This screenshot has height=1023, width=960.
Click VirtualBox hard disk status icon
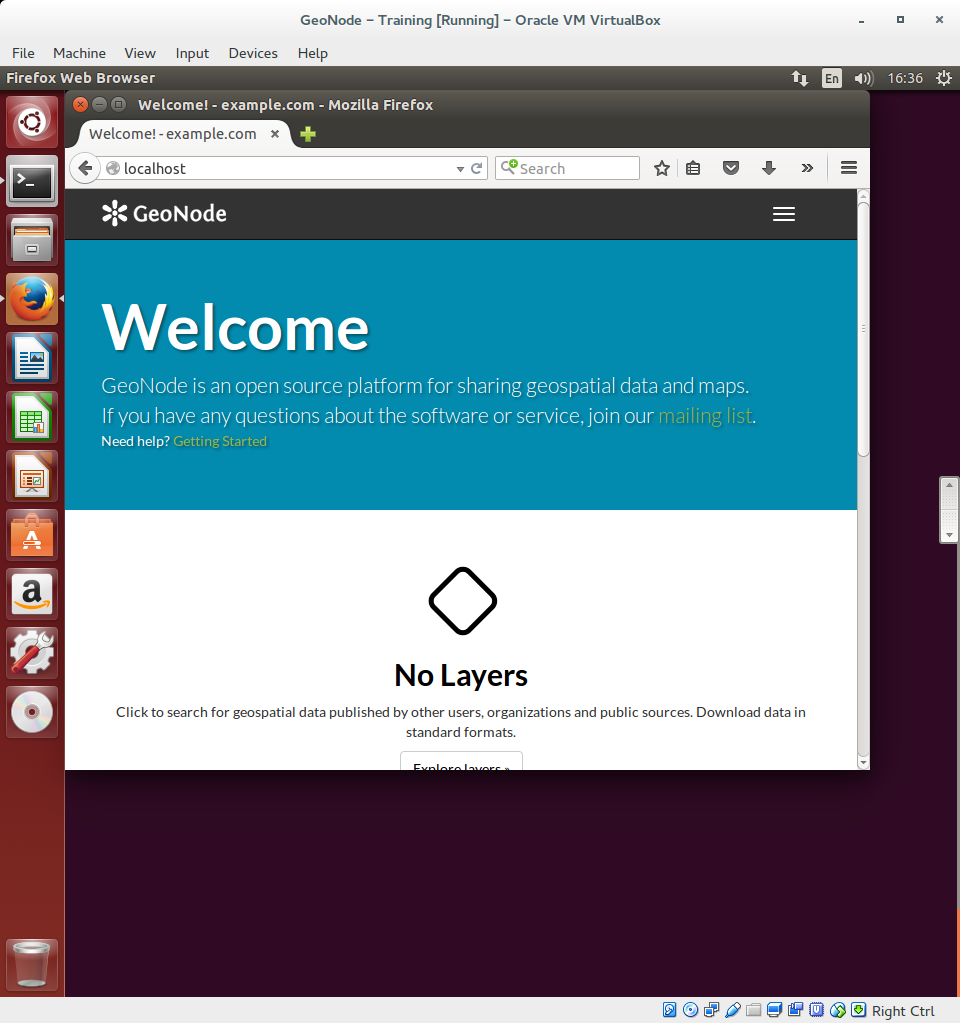coord(670,1010)
